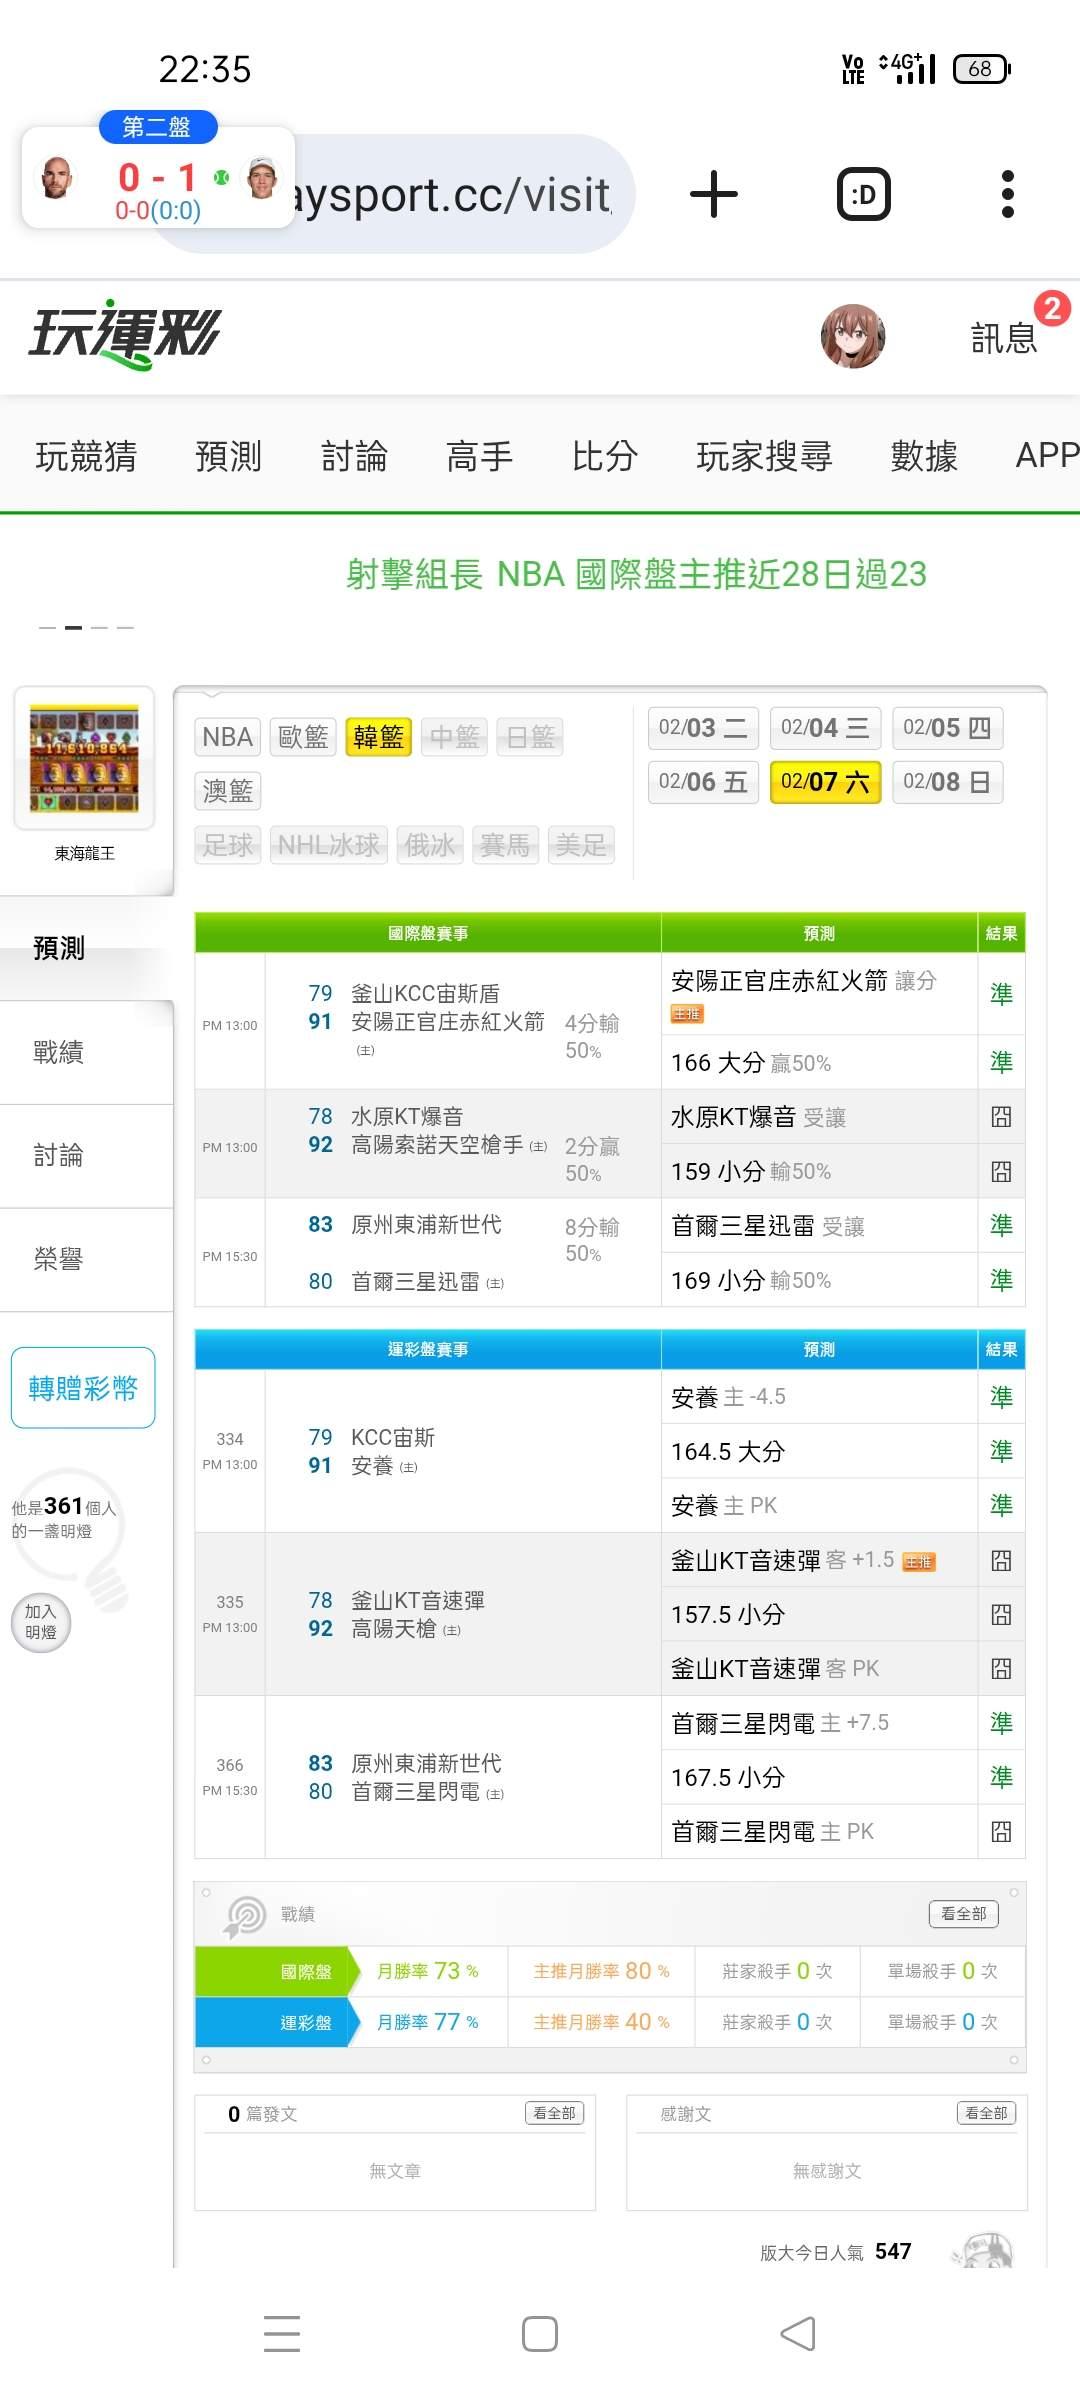Tap the 玩運彩 site logo
Viewport: 1080px width, 2400px height.
pyautogui.click(x=125, y=335)
